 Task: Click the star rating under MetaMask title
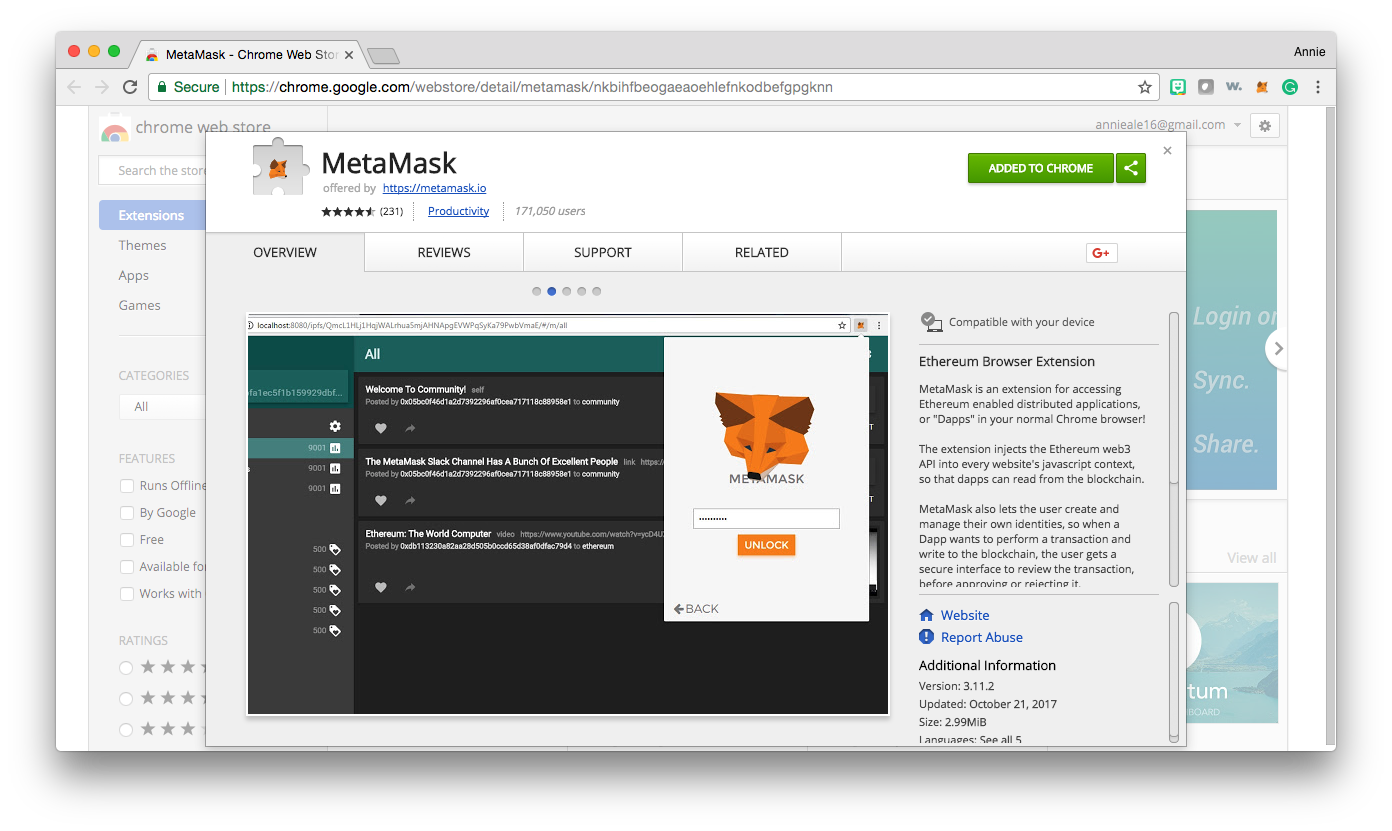pos(347,211)
